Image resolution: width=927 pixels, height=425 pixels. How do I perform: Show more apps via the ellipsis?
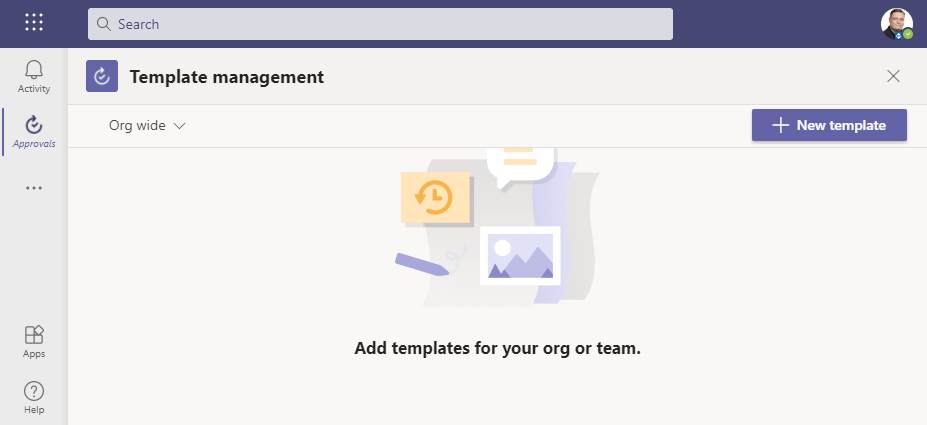(34, 188)
